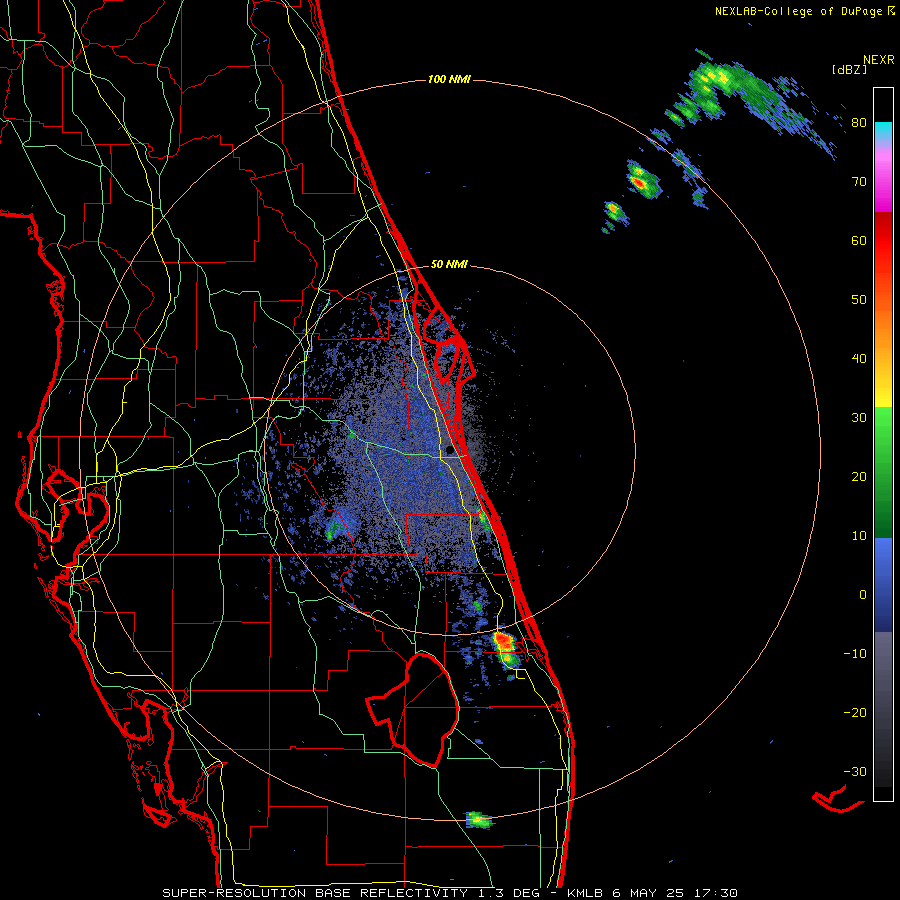Click the bright green band of color bar
900x900 pixels.
(x=883, y=425)
